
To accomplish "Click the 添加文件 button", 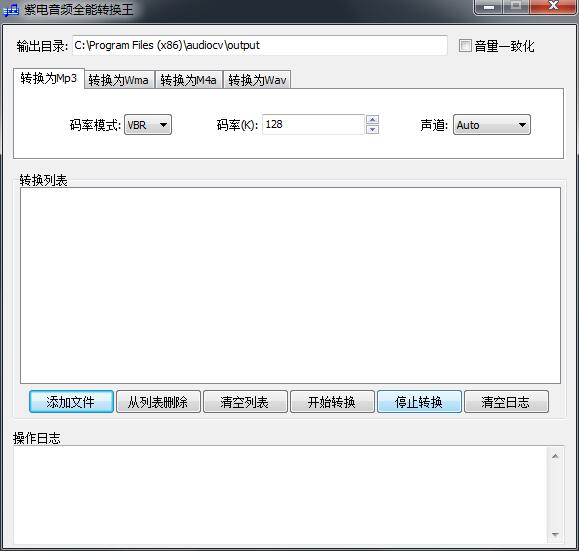I will [x=71, y=401].
